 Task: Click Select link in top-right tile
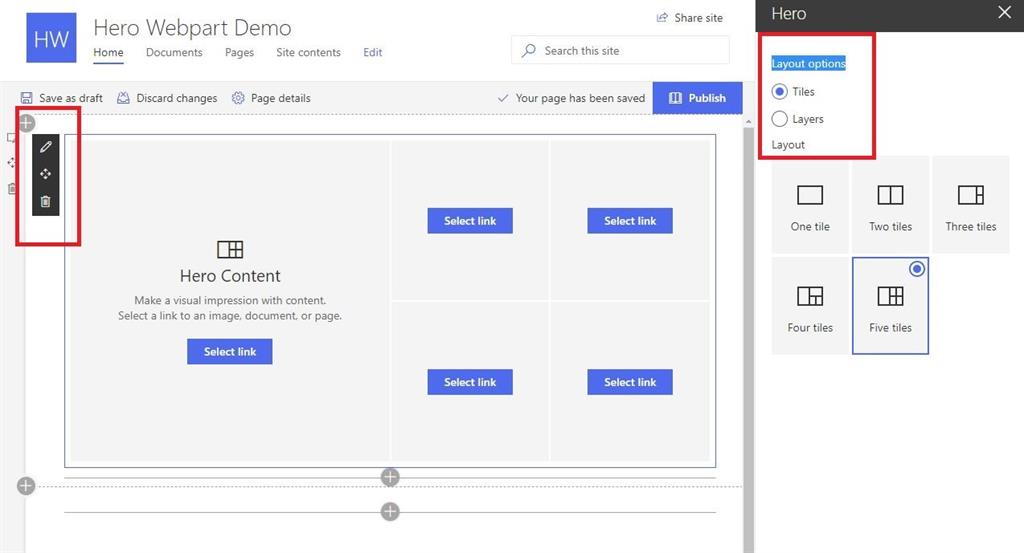[x=630, y=221]
